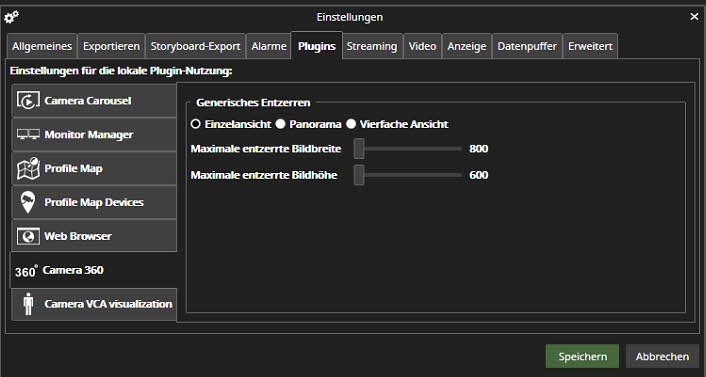Click the width value 800

pos(478,149)
